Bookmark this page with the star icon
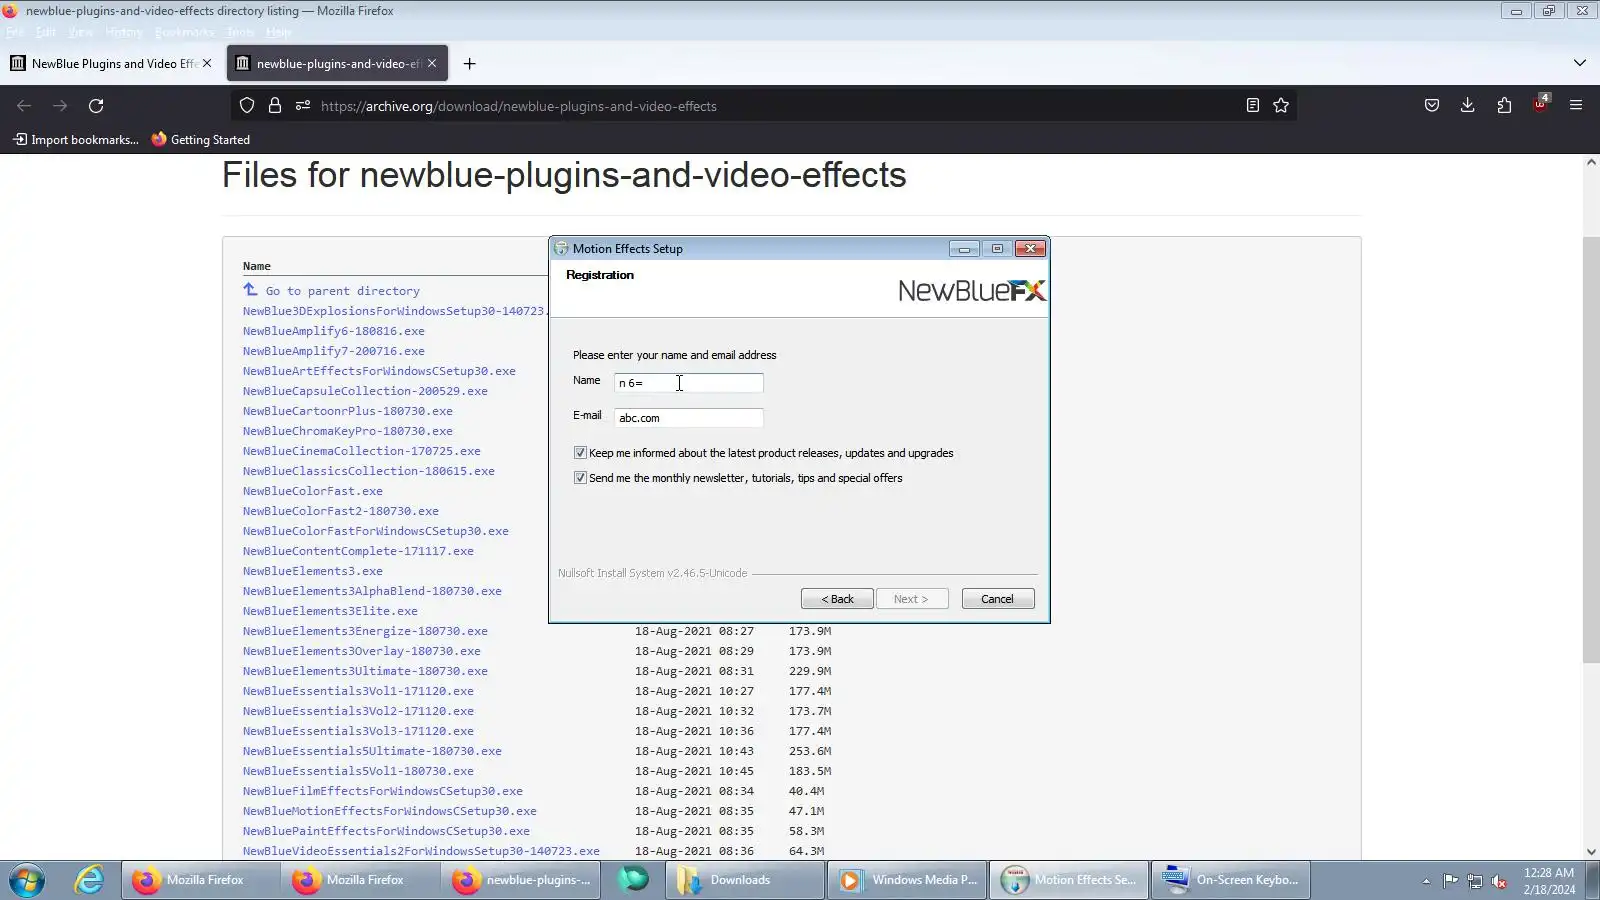The image size is (1600, 900). [x=1281, y=106]
